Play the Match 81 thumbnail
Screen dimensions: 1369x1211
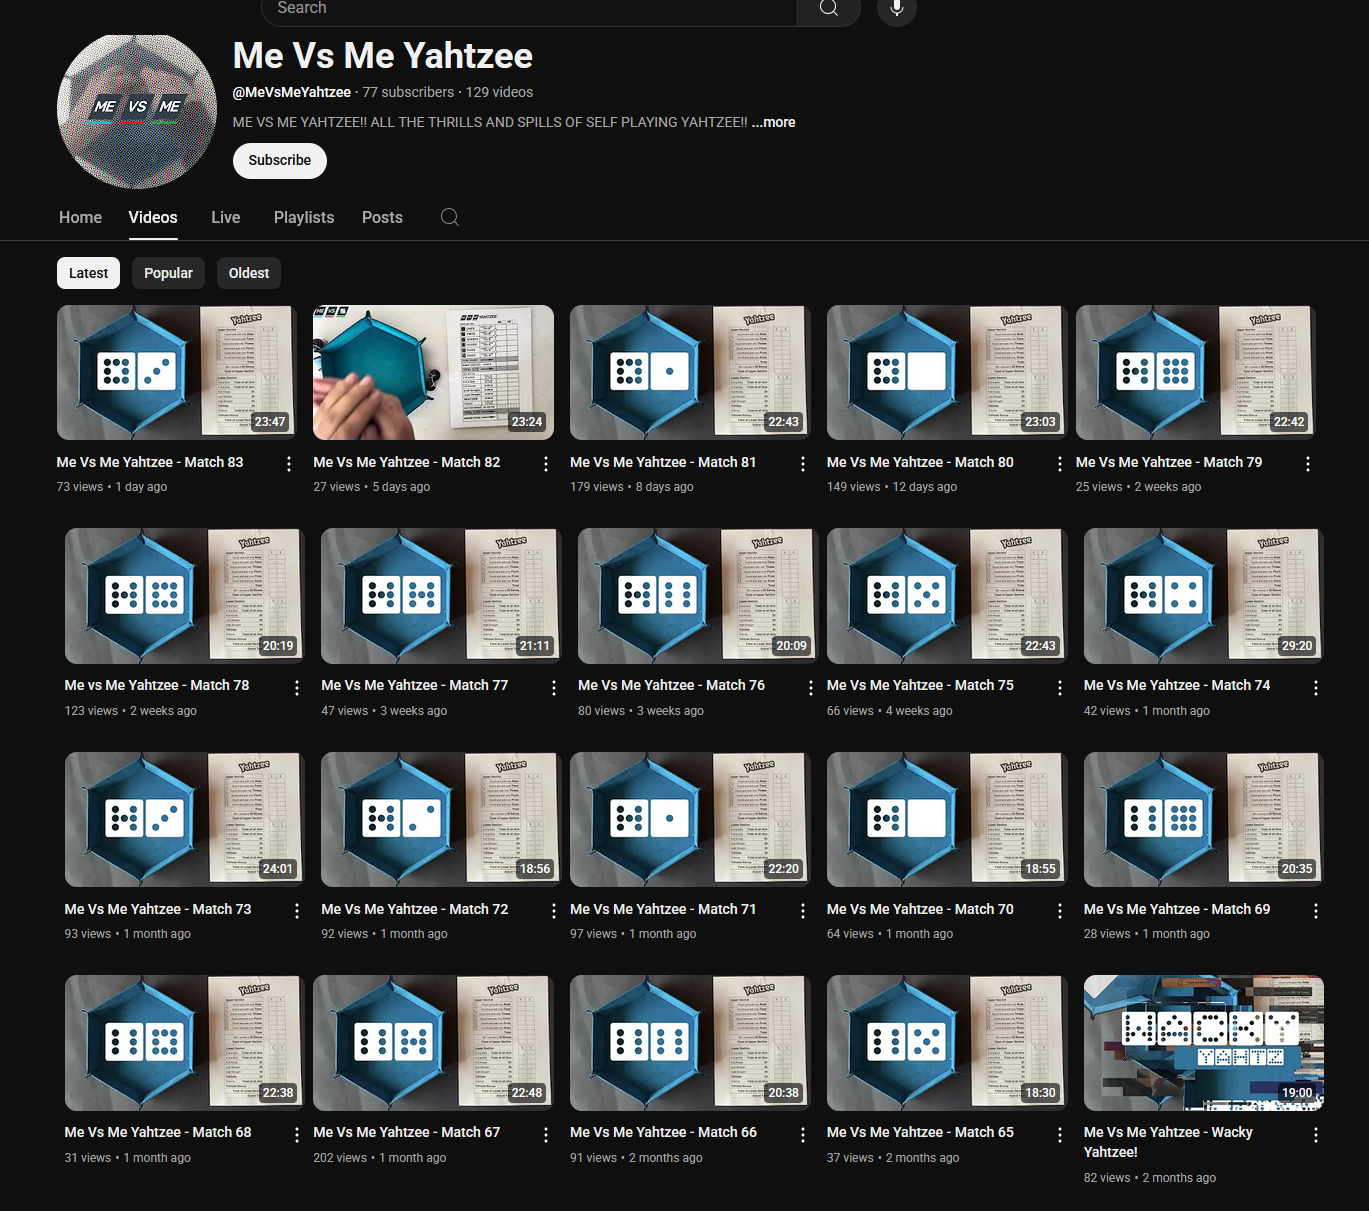click(690, 372)
